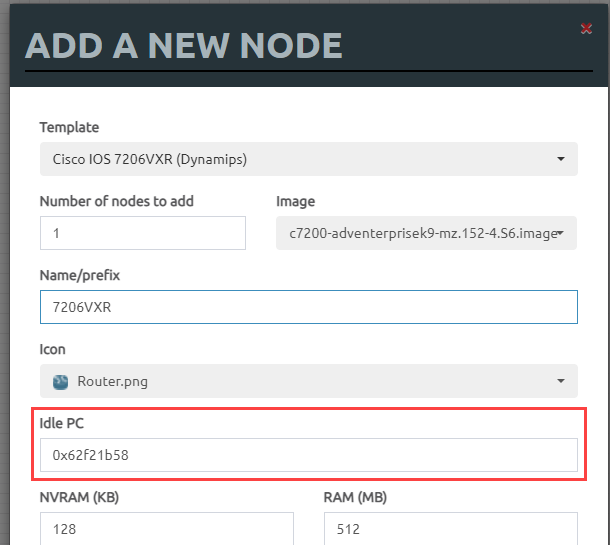Click the RAM (MB) field showing 512
The width and height of the screenshot is (610, 545).
pyautogui.click(x=450, y=529)
